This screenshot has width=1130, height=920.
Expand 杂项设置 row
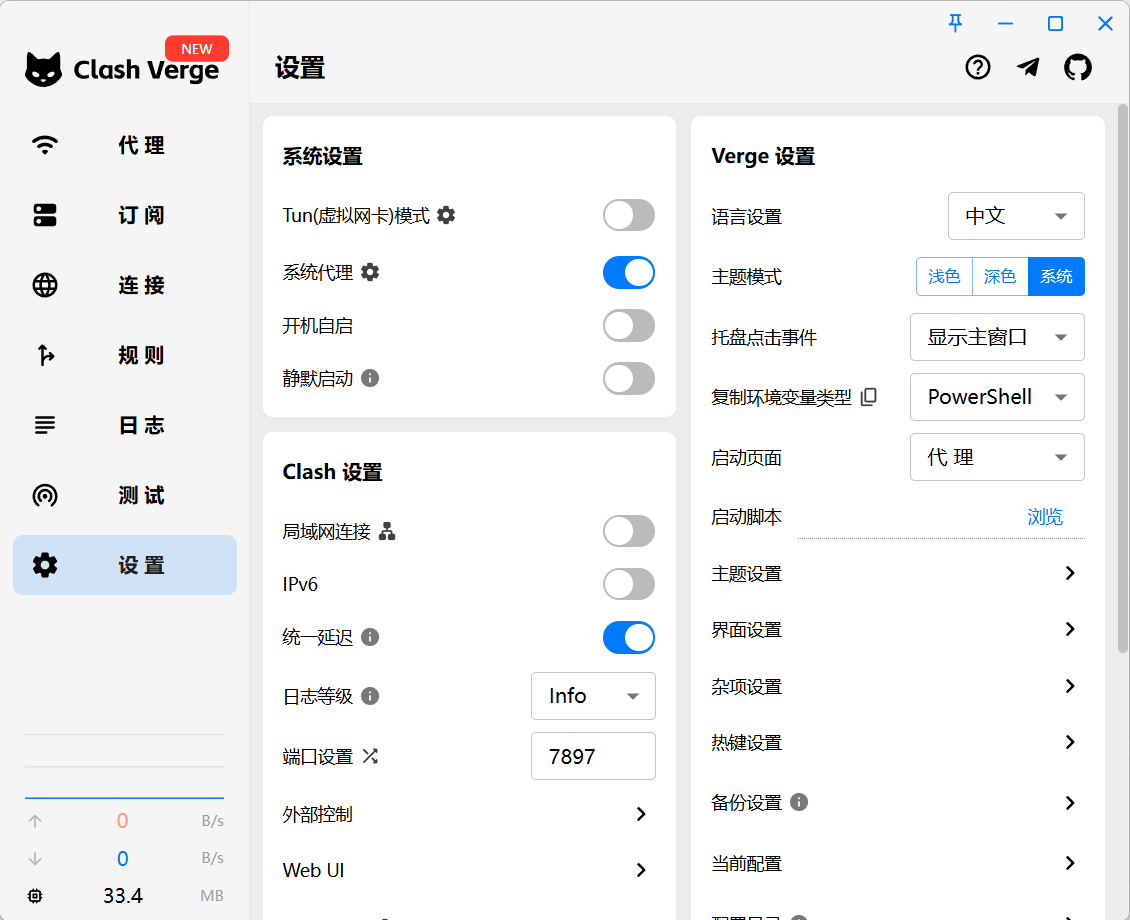[897, 686]
